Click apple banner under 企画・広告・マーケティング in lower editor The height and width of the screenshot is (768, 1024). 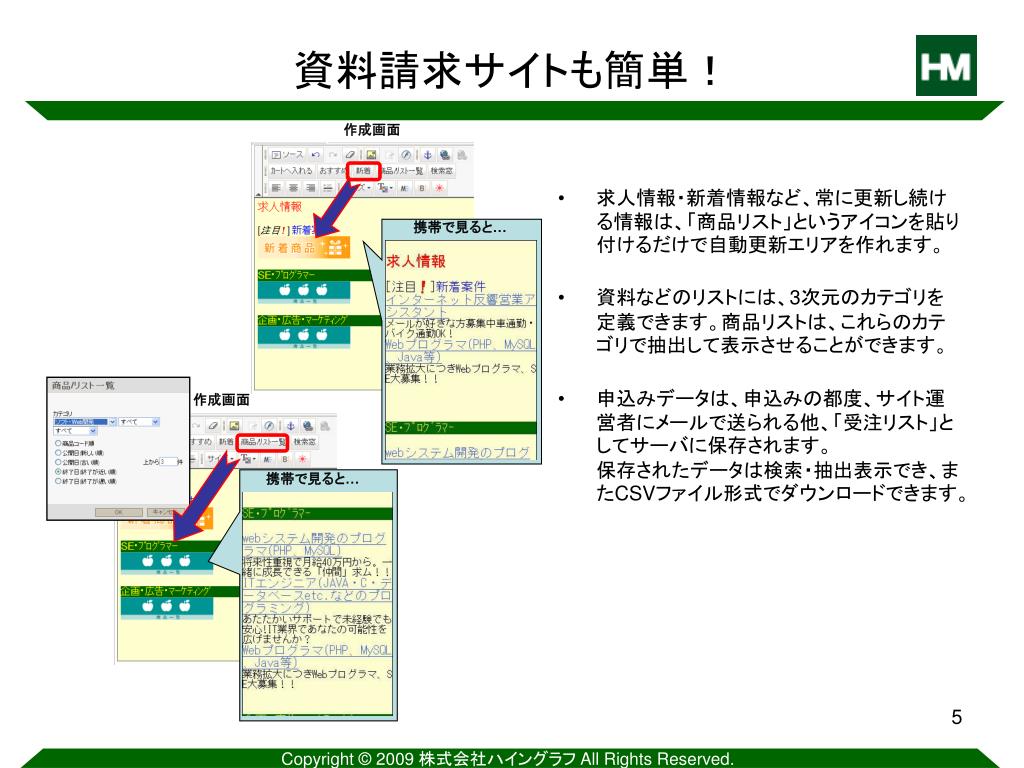point(166,607)
